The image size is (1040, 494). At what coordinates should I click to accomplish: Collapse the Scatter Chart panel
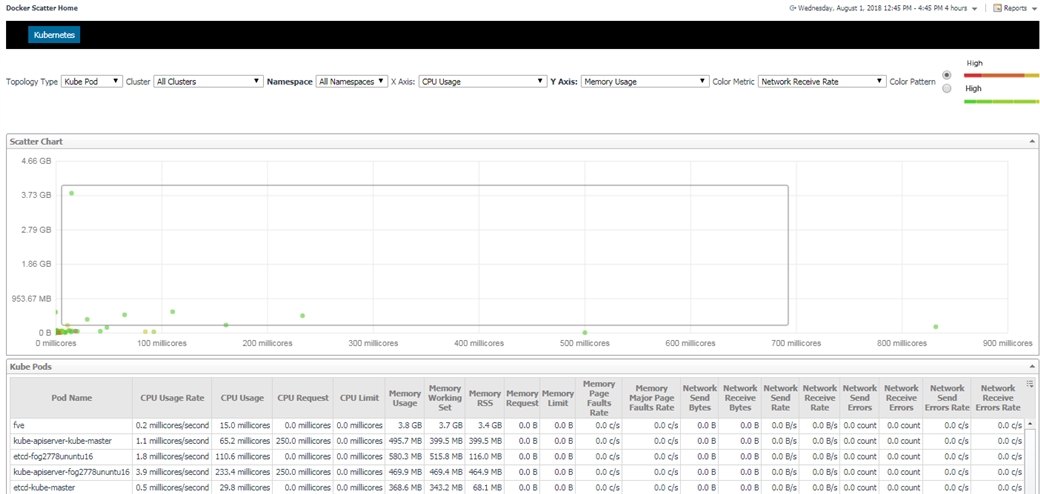(x=1031, y=142)
